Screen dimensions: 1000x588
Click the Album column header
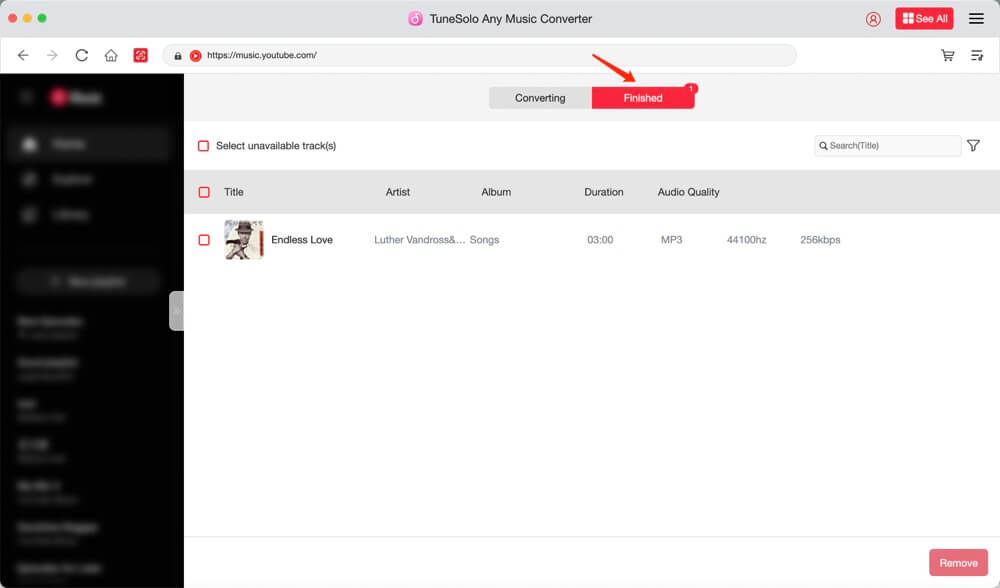[496, 192]
